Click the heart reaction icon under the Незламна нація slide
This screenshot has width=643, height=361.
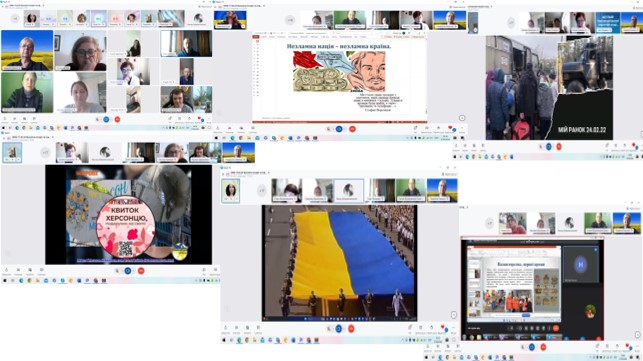tap(450, 128)
